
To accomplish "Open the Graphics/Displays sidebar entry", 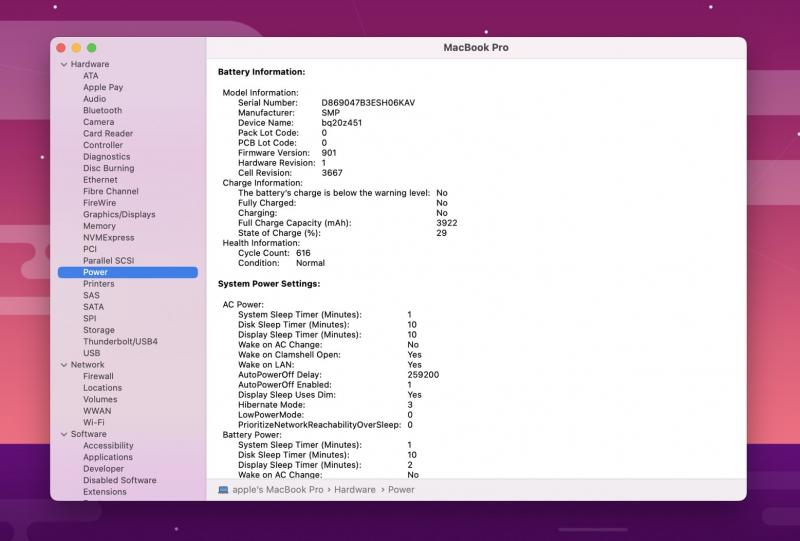I will click(119, 214).
